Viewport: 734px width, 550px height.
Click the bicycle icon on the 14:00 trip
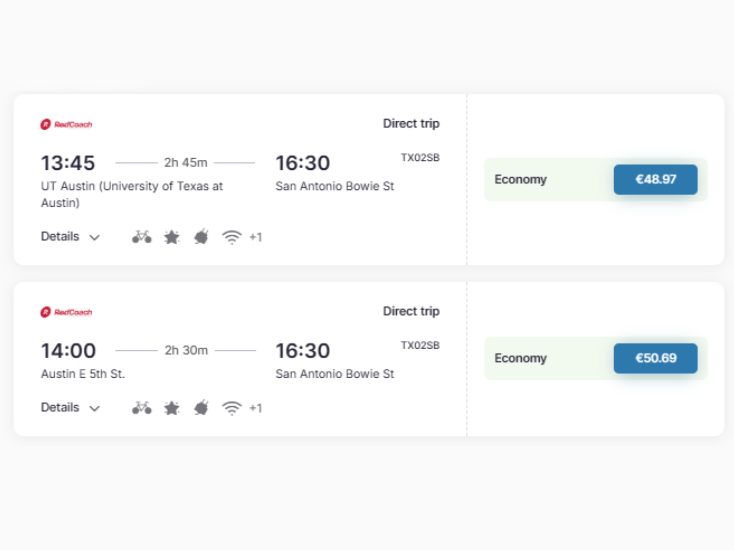(x=141, y=408)
